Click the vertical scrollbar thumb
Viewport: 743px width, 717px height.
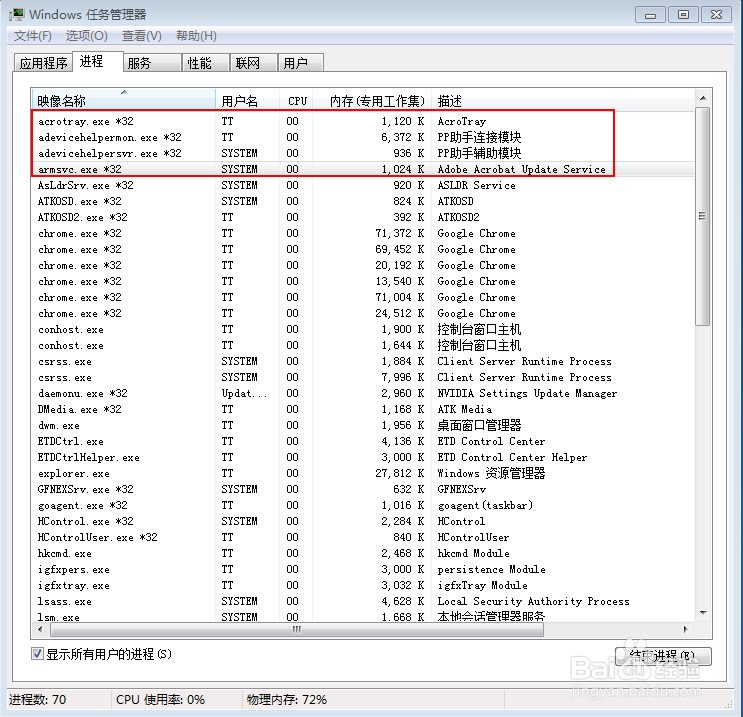click(703, 216)
